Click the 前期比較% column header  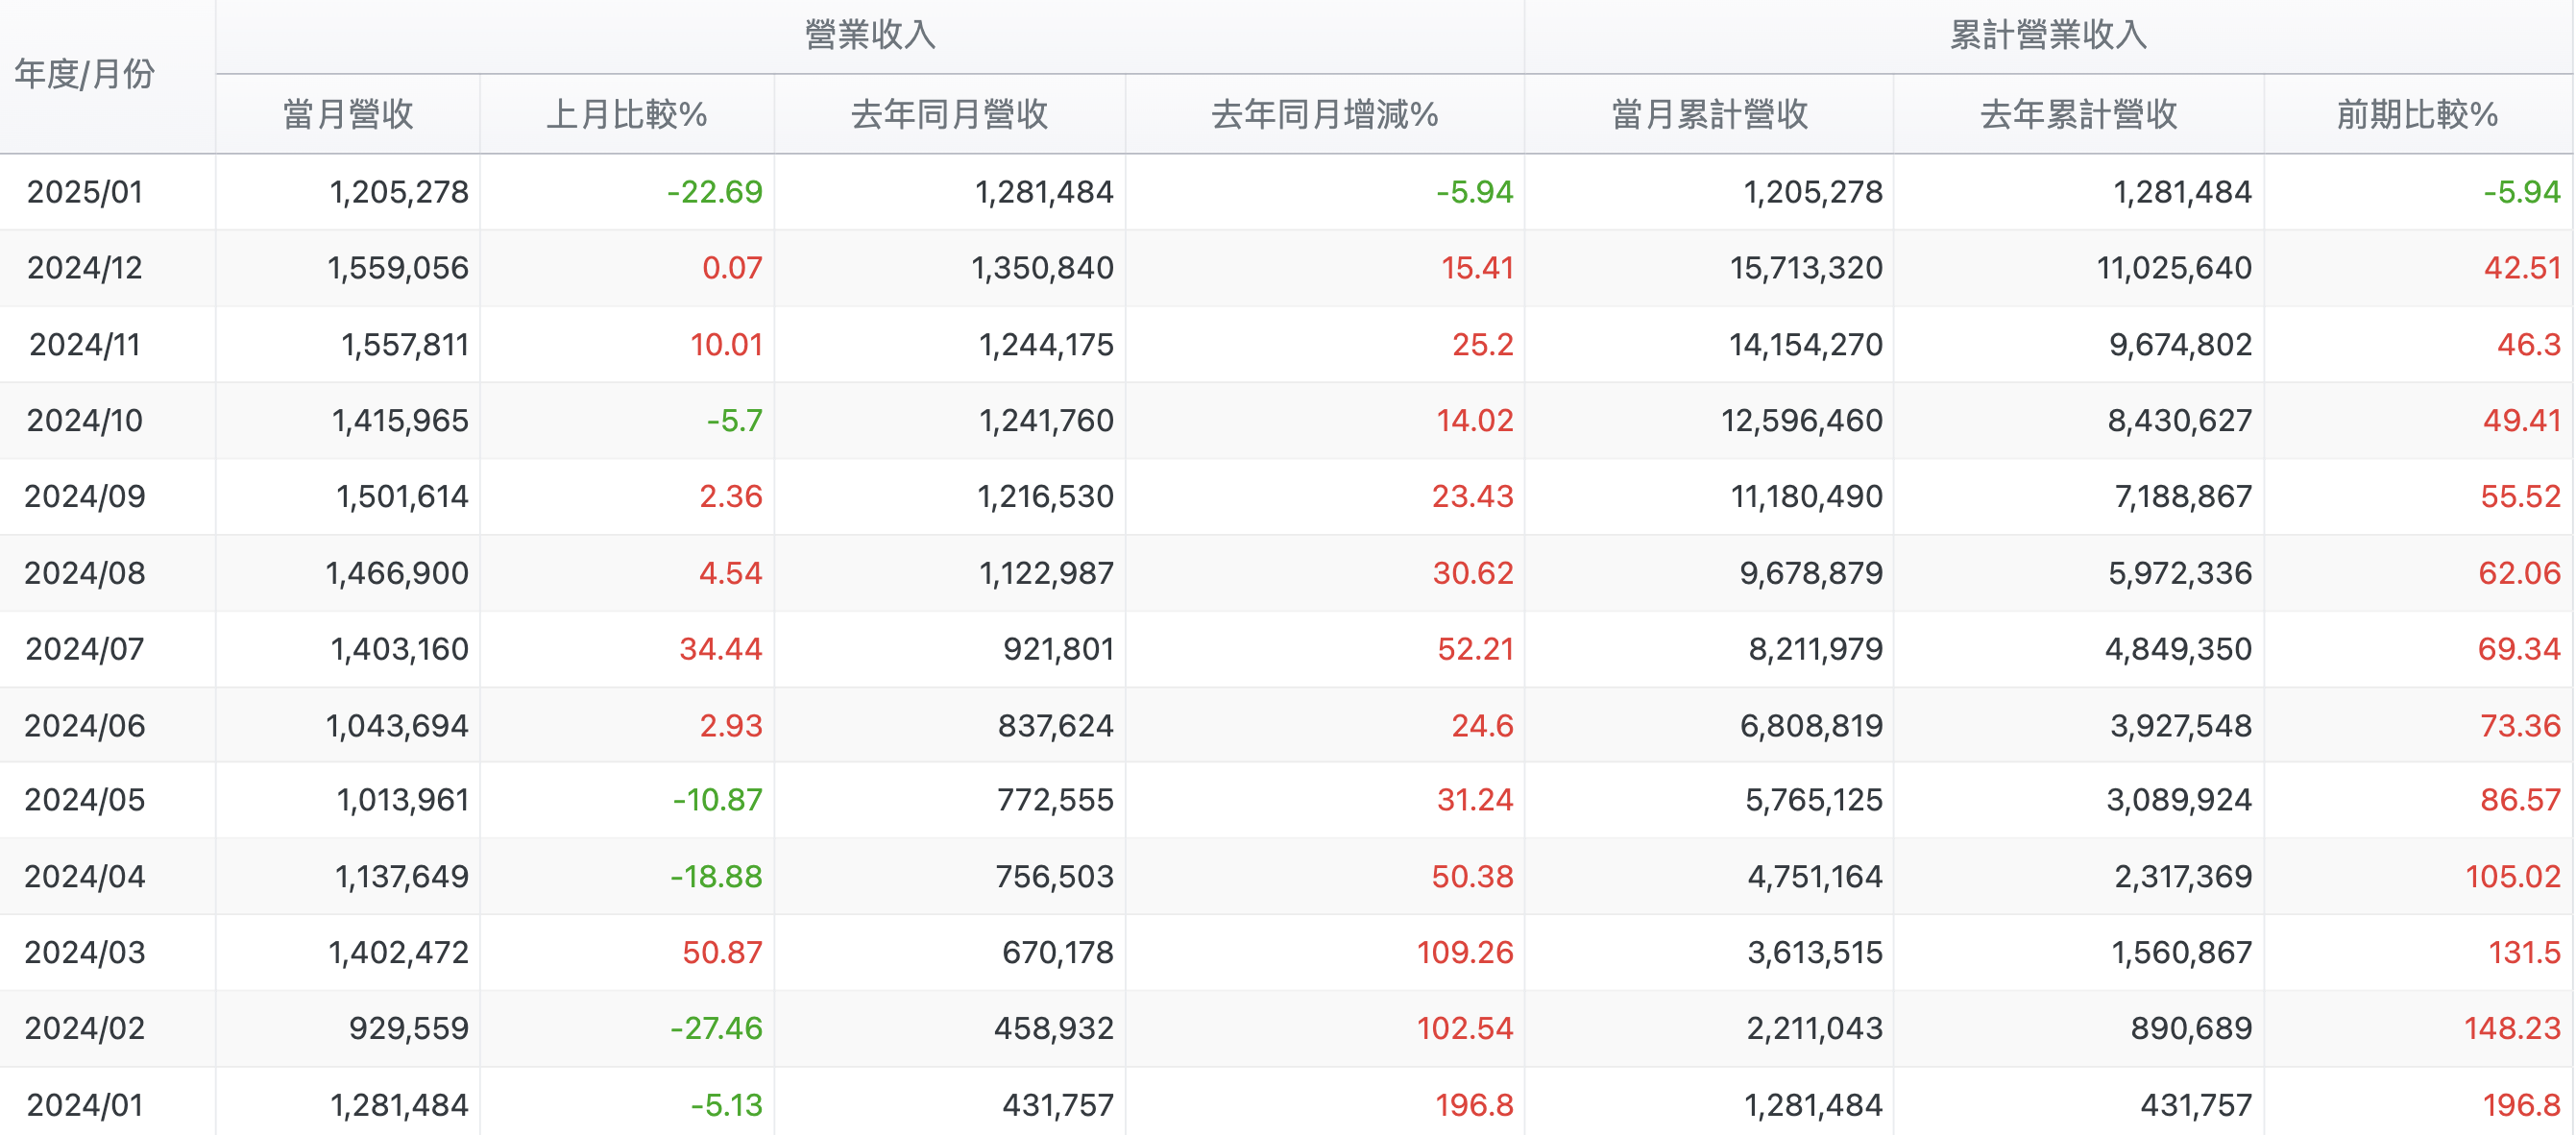click(2417, 114)
